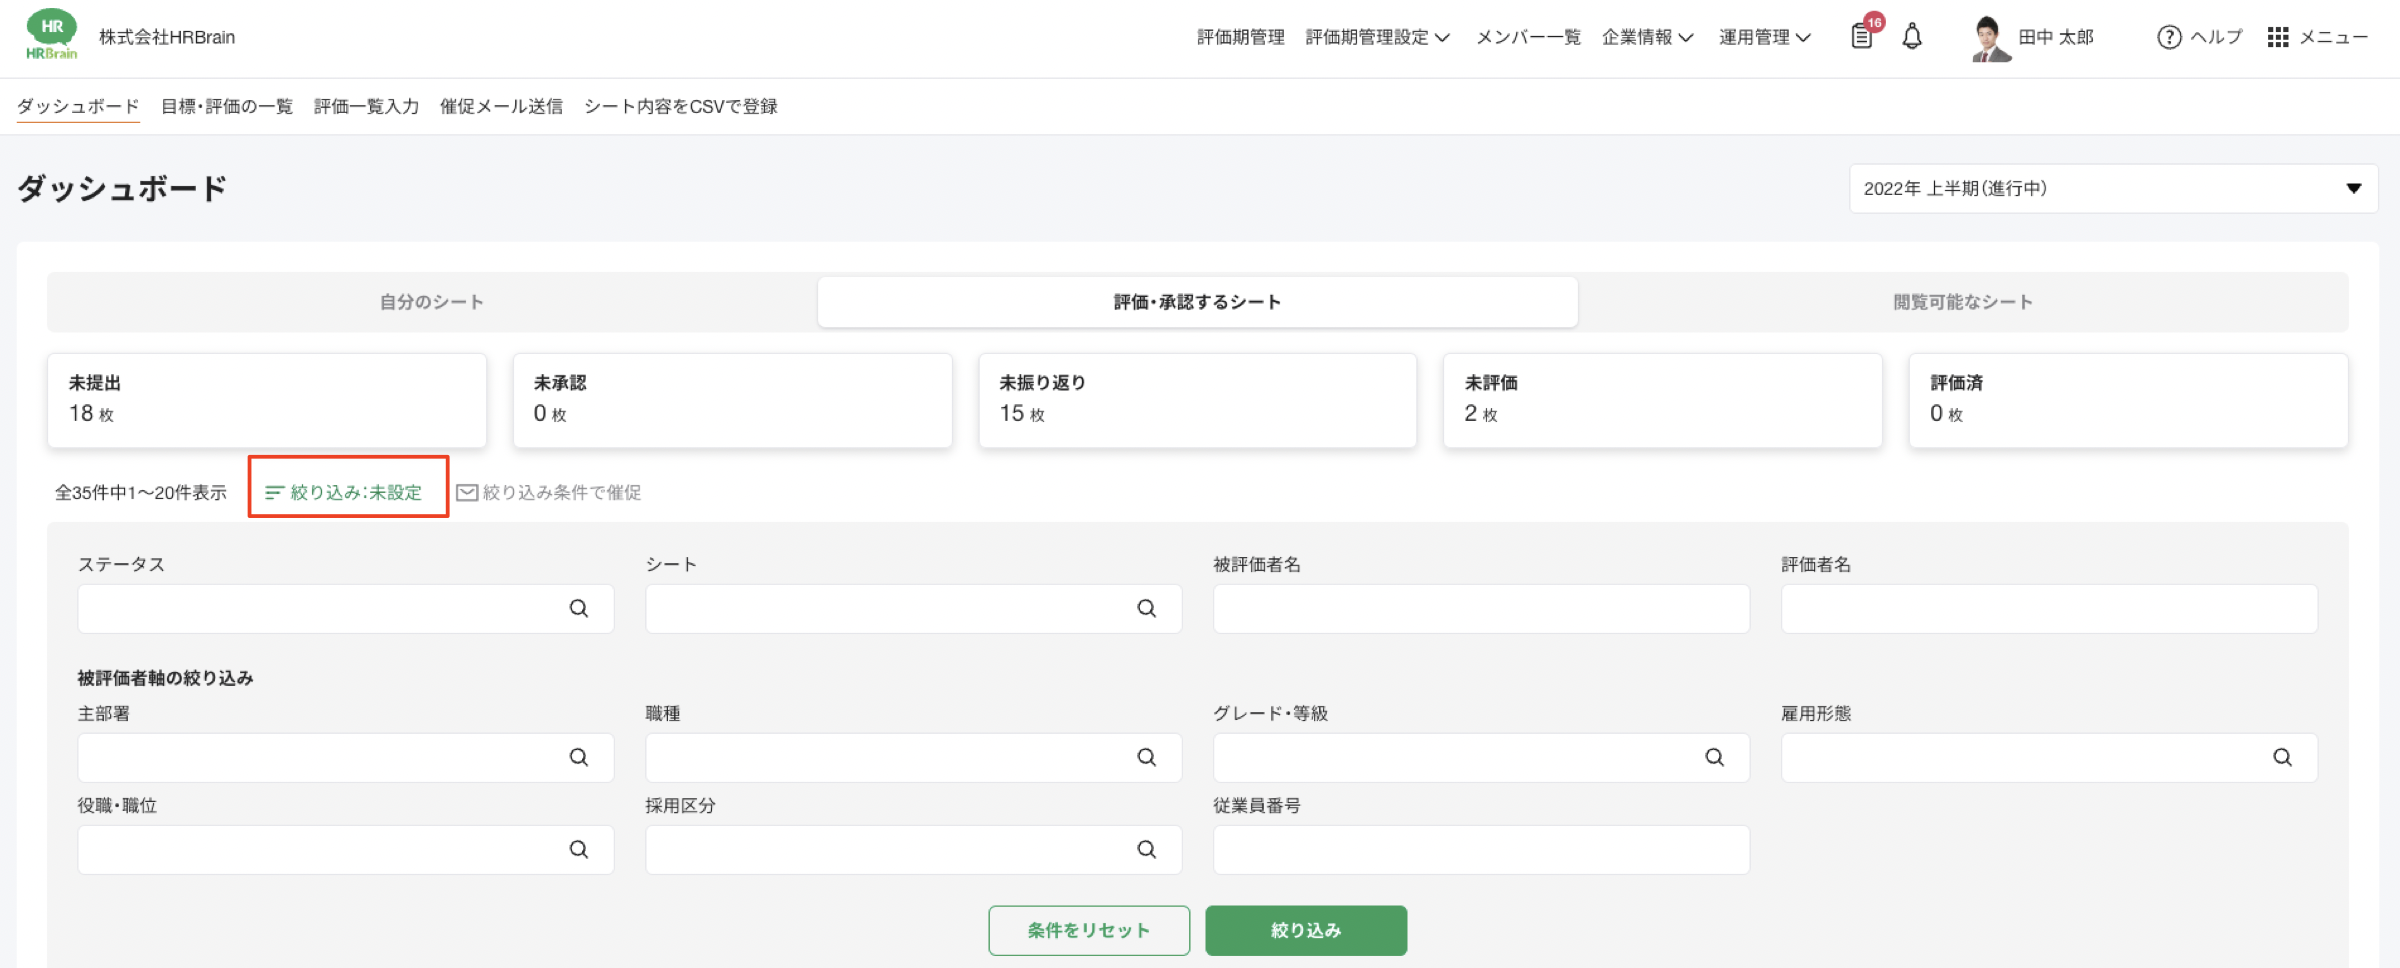
Task: Open 評価一覧入力 tab
Action: click(366, 106)
